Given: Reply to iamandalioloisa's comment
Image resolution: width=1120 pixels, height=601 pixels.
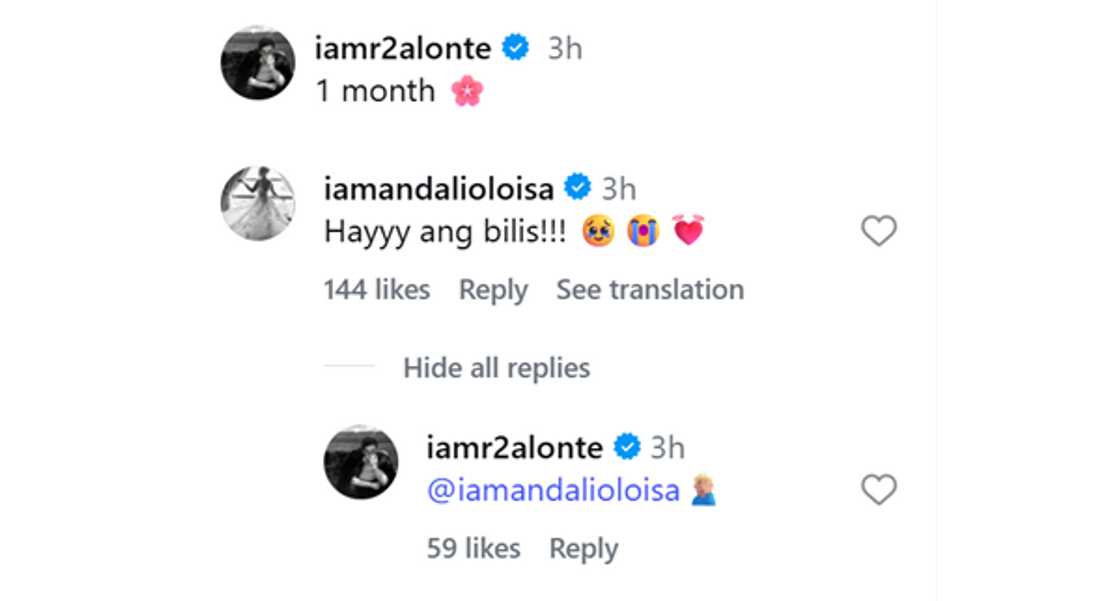Looking at the screenshot, I should click(x=493, y=290).
